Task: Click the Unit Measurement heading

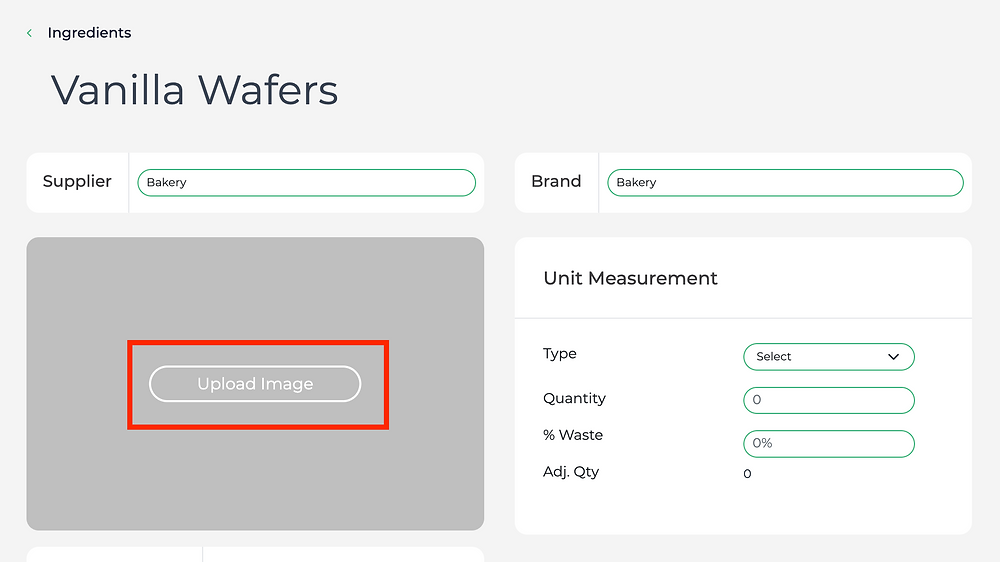Action: (x=630, y=278)
